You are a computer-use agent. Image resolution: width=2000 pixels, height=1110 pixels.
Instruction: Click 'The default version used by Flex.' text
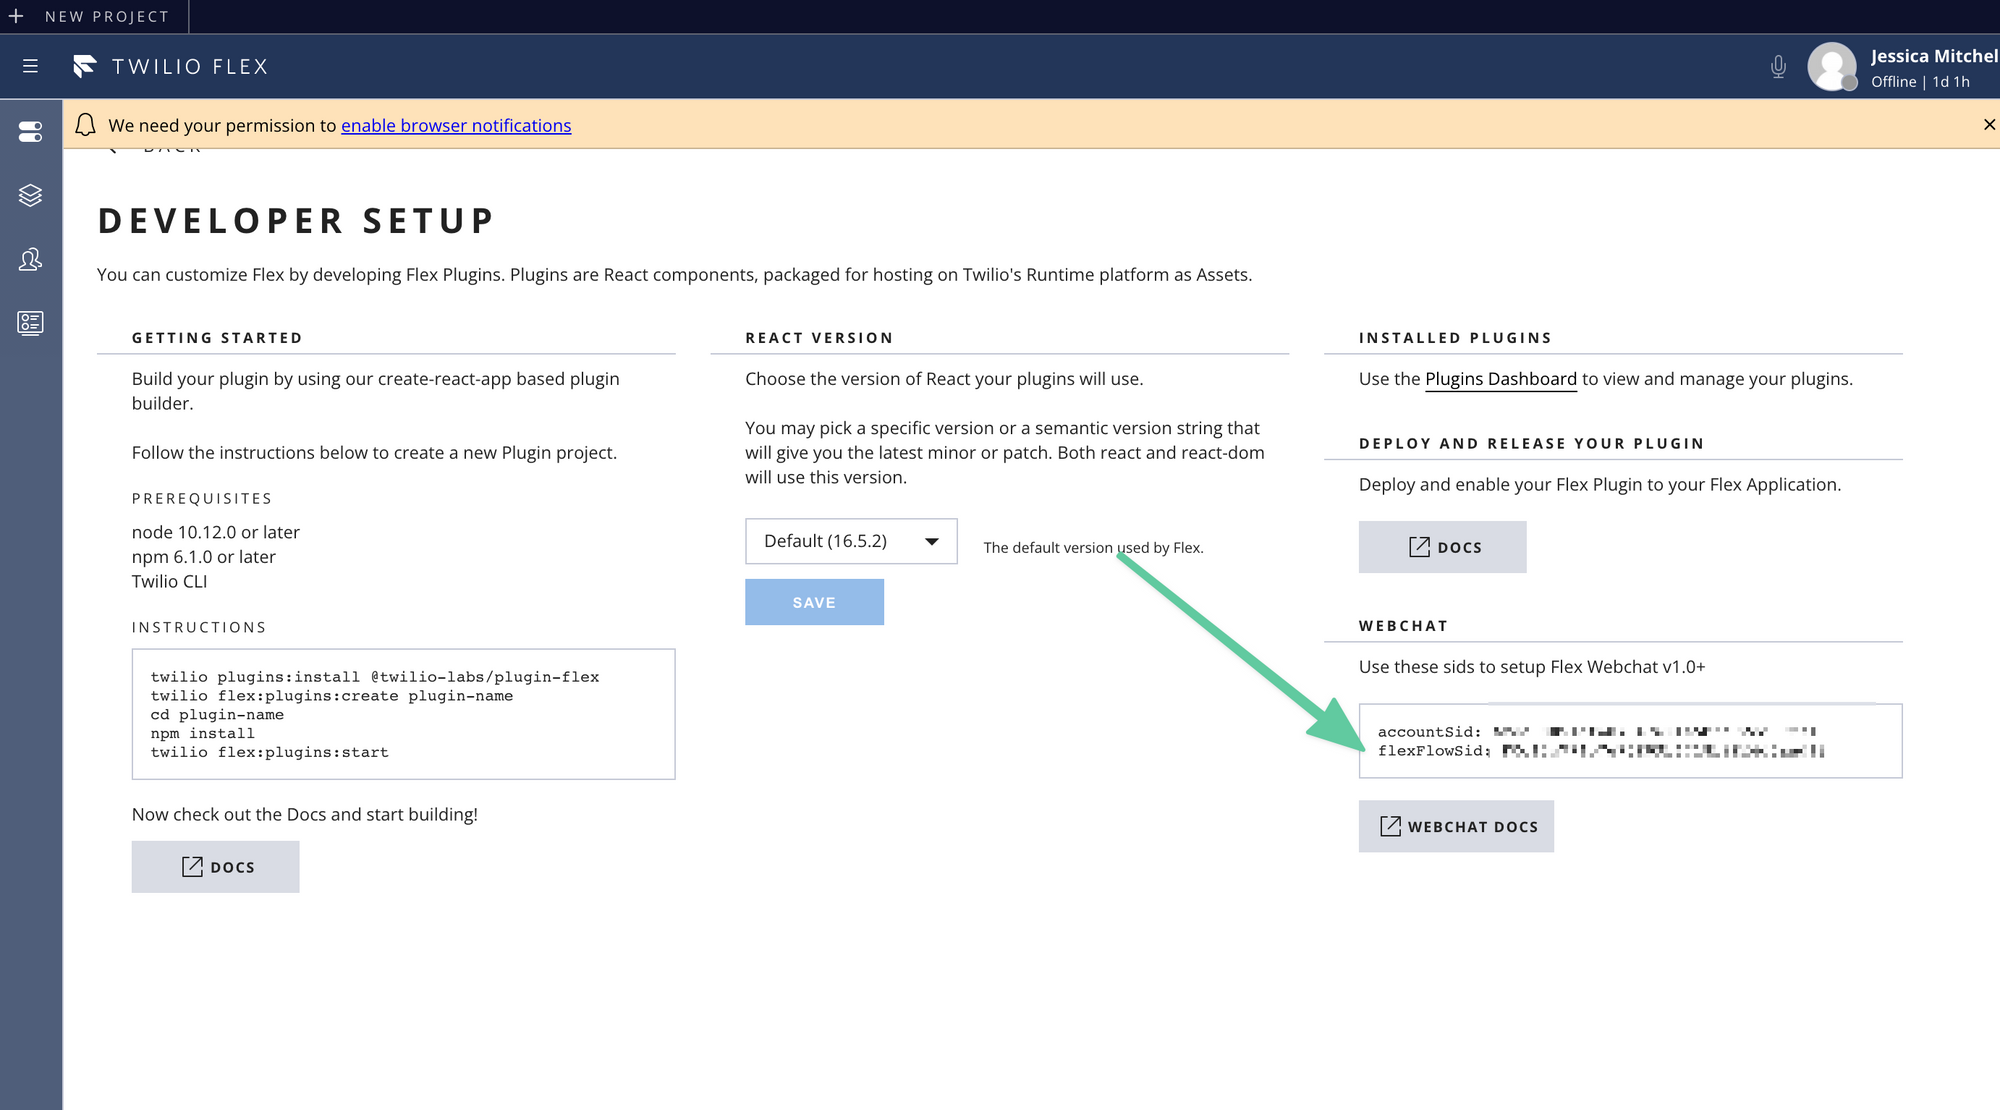(x=1093, y=548)
